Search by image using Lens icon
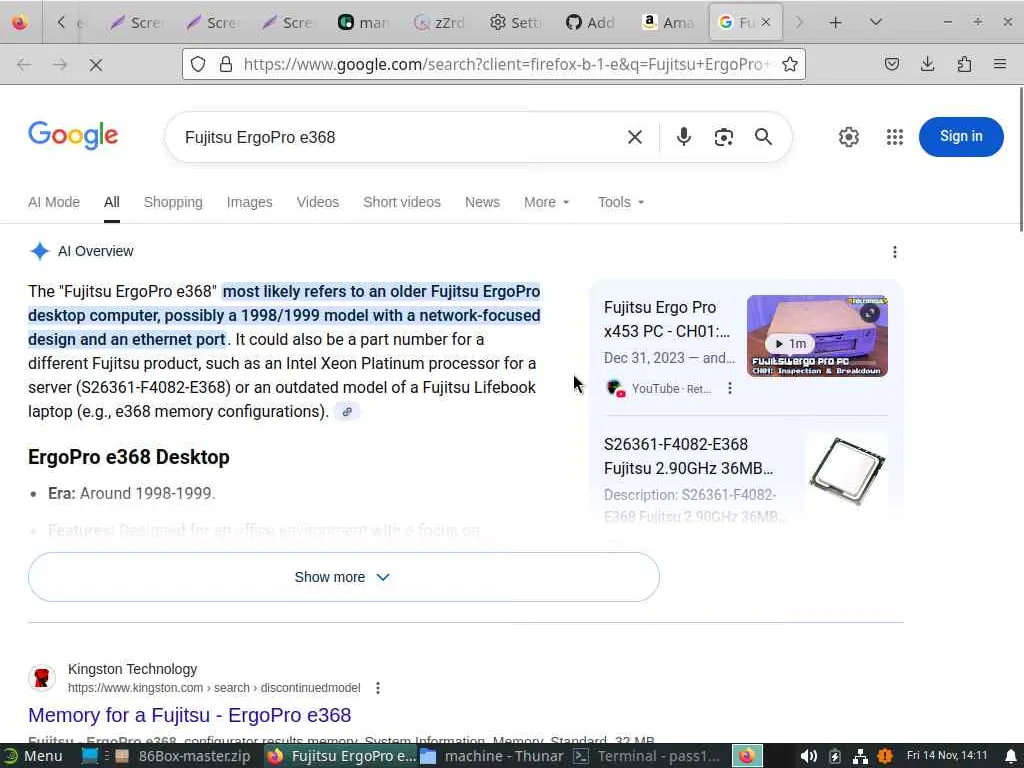 tap(724, 137)
